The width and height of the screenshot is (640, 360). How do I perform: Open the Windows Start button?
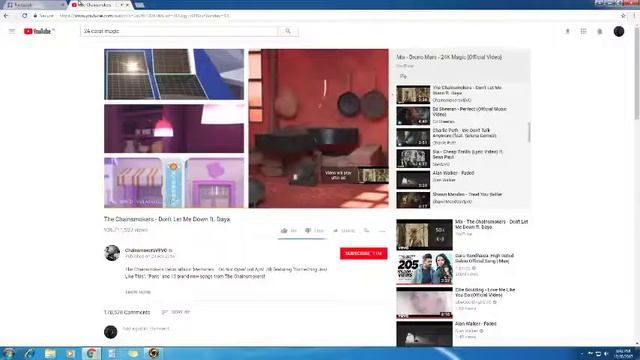click(9, 353)
